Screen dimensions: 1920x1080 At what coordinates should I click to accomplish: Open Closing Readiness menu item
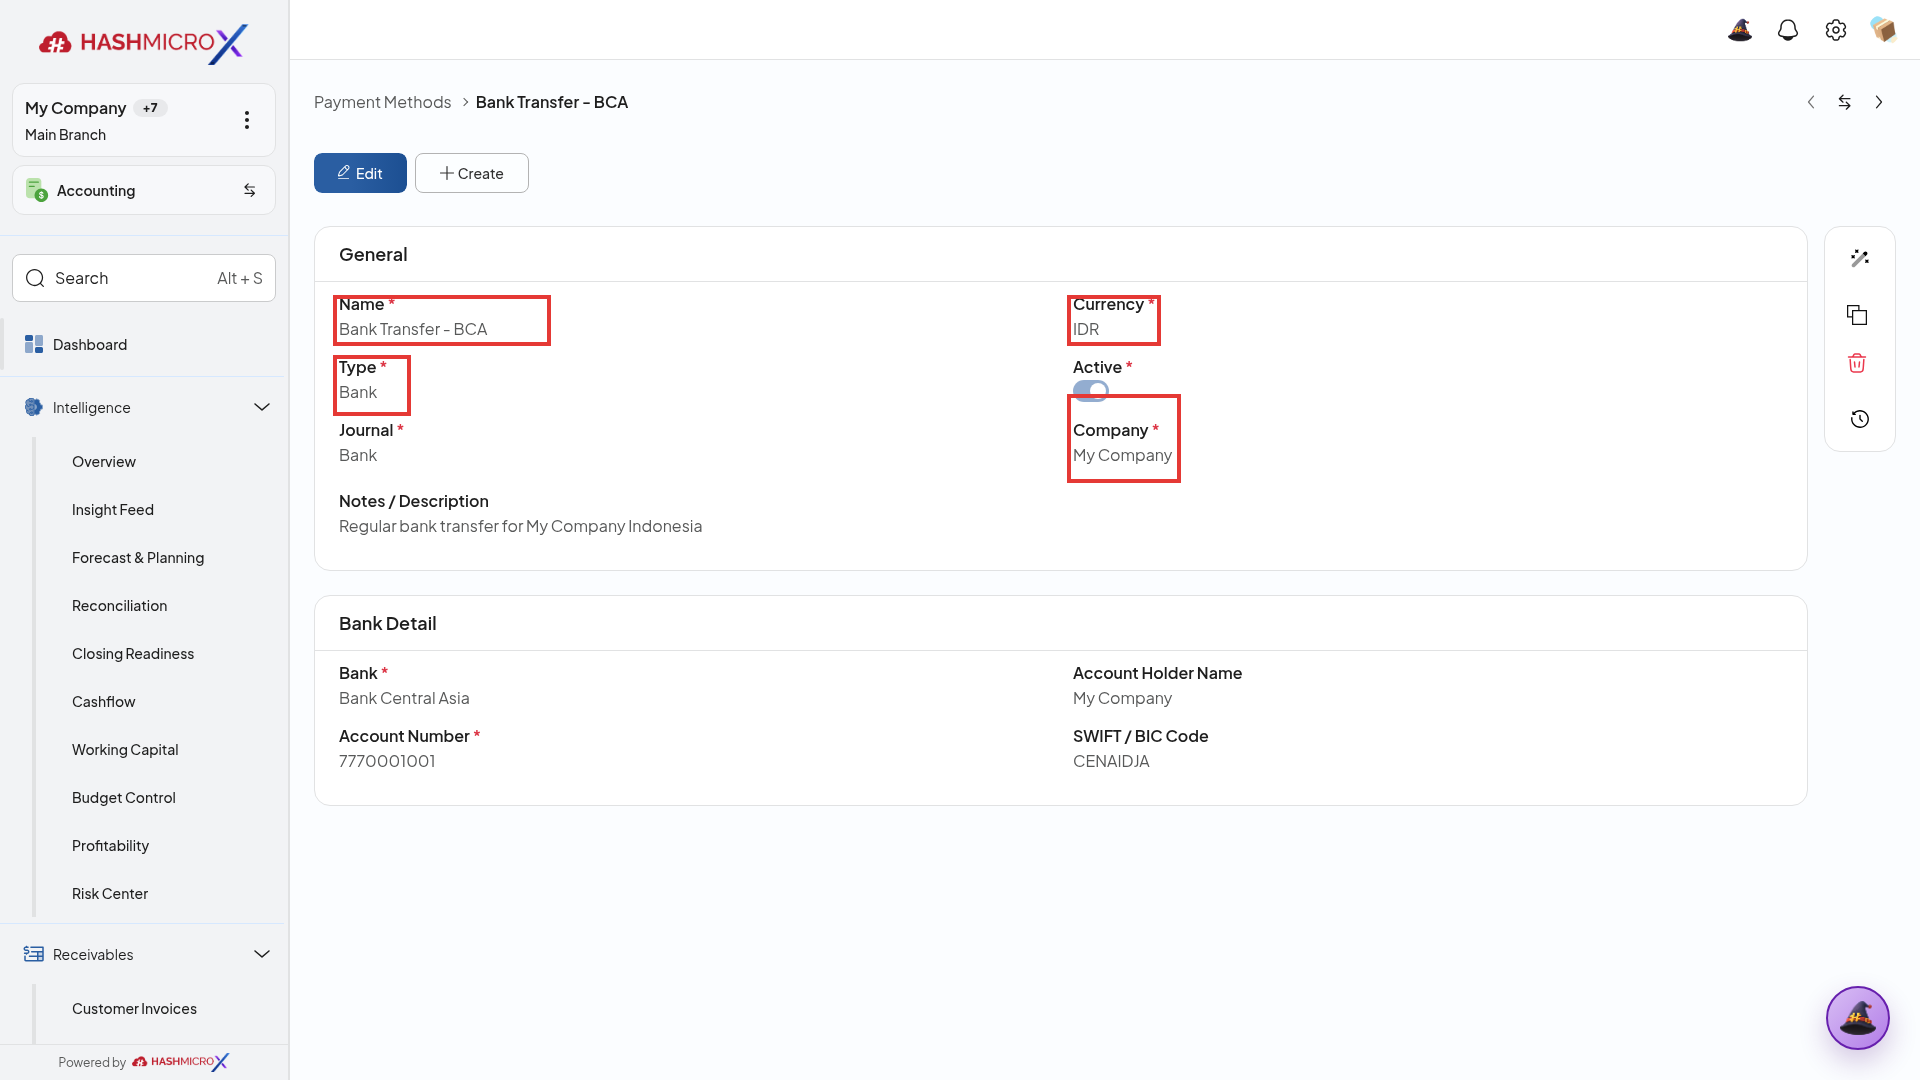tap(133, 654)
